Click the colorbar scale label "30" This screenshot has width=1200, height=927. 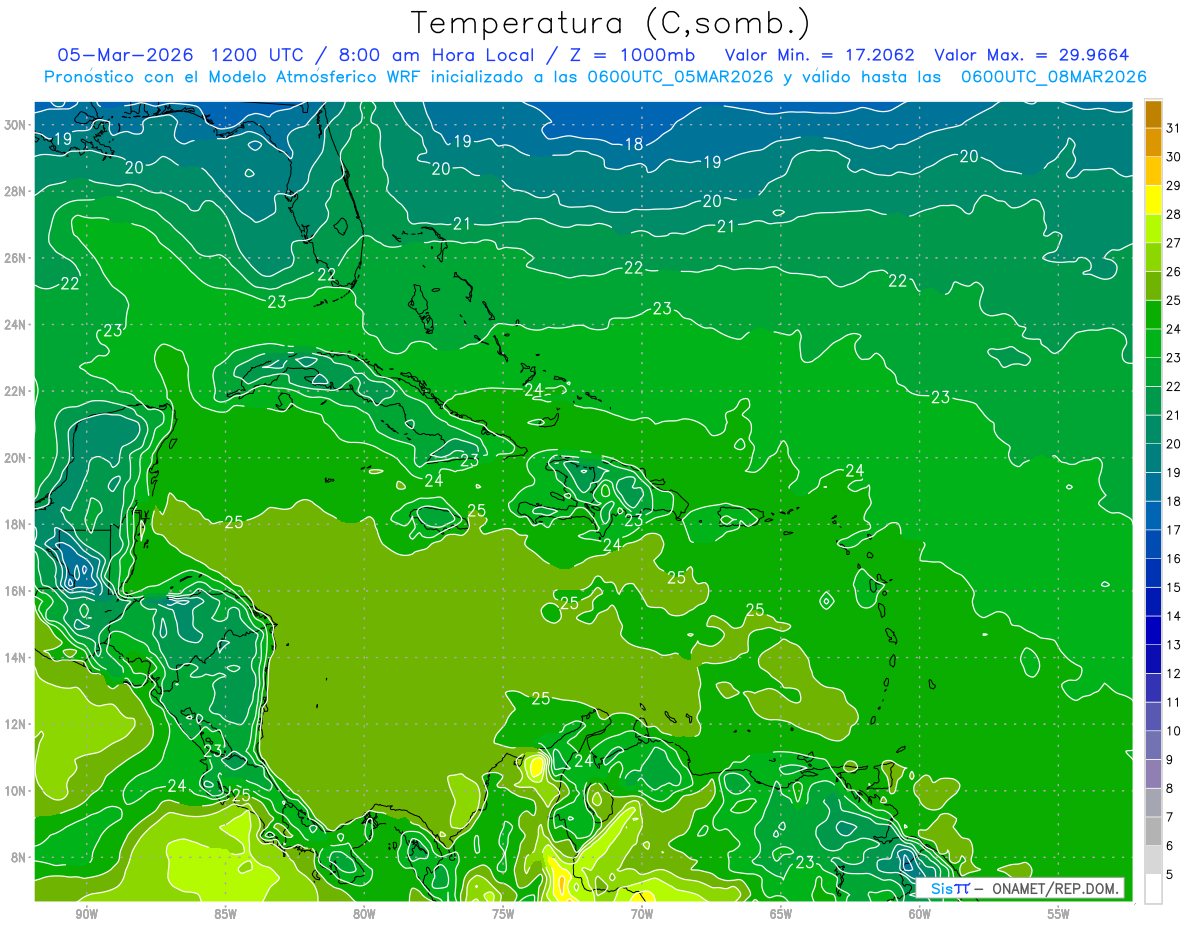pyautogui.click(x=1174, y=156)
